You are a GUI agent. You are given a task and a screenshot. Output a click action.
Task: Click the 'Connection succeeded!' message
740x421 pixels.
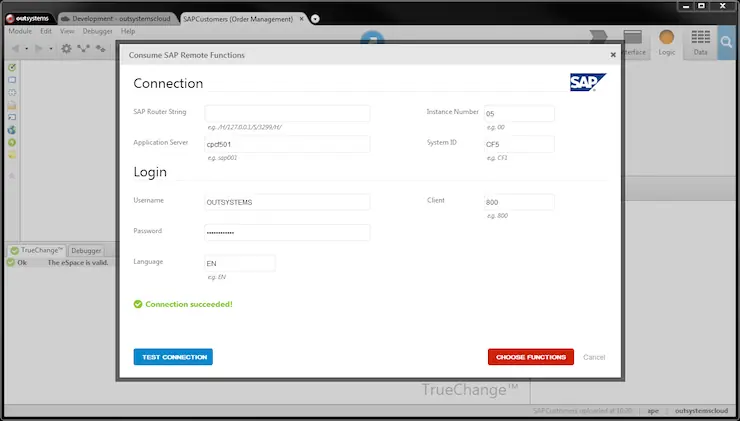[189, 304]
